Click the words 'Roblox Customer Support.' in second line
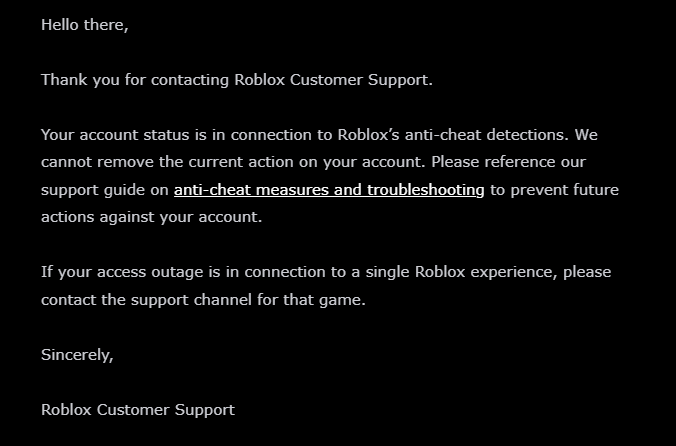 (333, 80)
